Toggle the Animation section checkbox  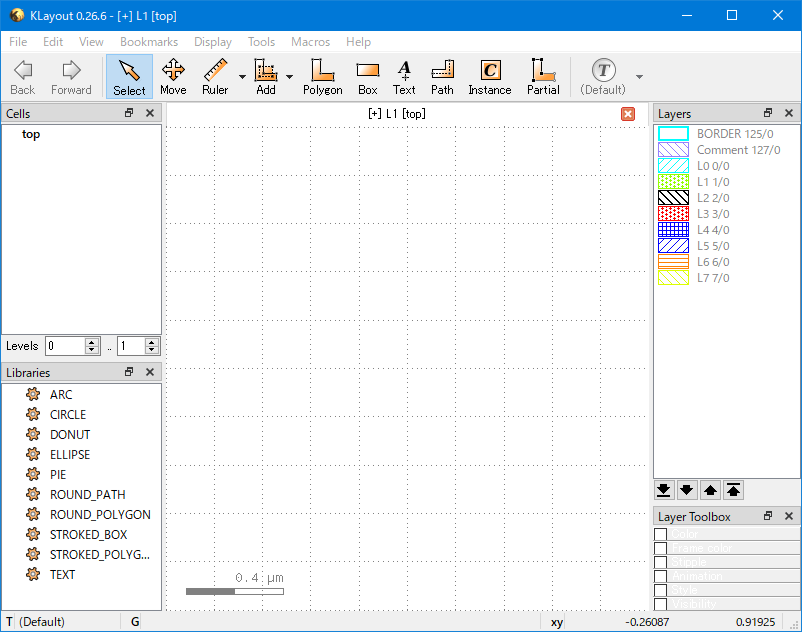click(x=660, y=576)
